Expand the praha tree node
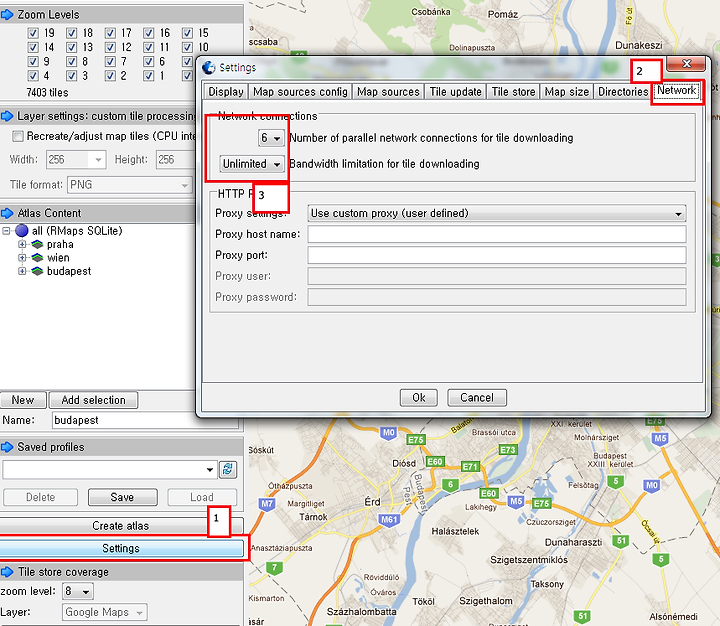Screen dimensions: 720x626 (x=22, y=244)
